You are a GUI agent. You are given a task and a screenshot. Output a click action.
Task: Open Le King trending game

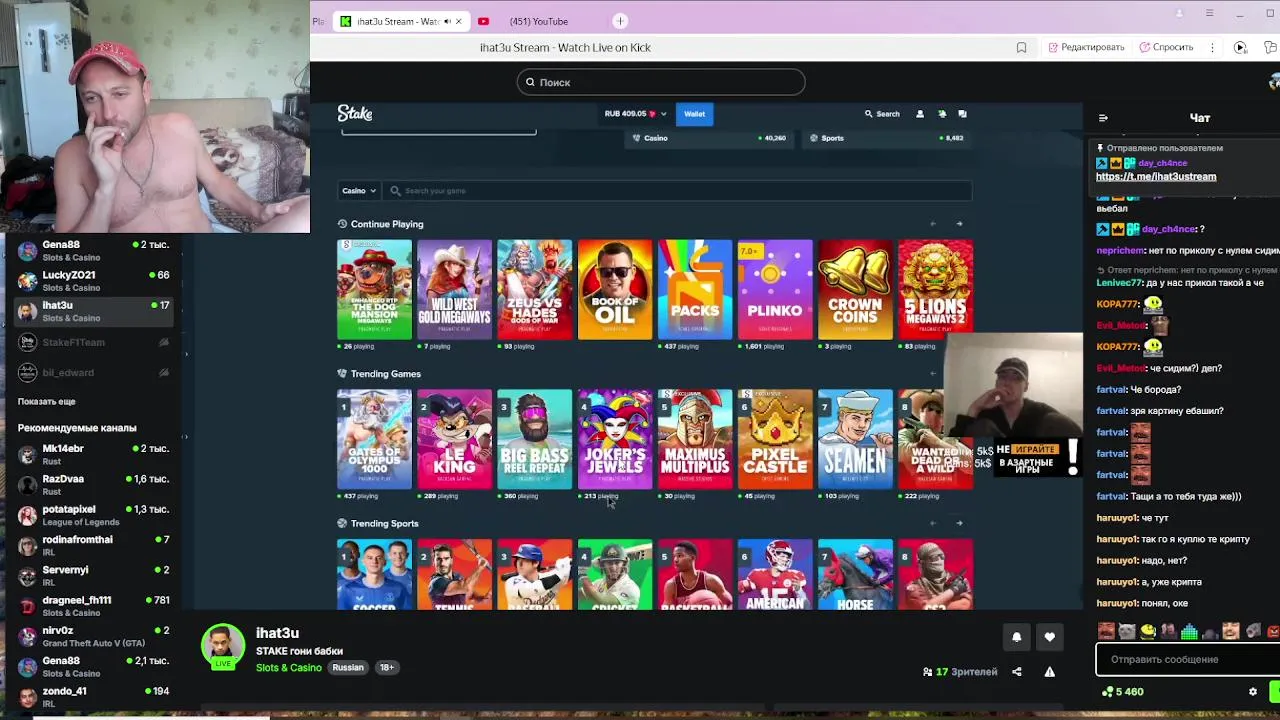pos(454,439)
